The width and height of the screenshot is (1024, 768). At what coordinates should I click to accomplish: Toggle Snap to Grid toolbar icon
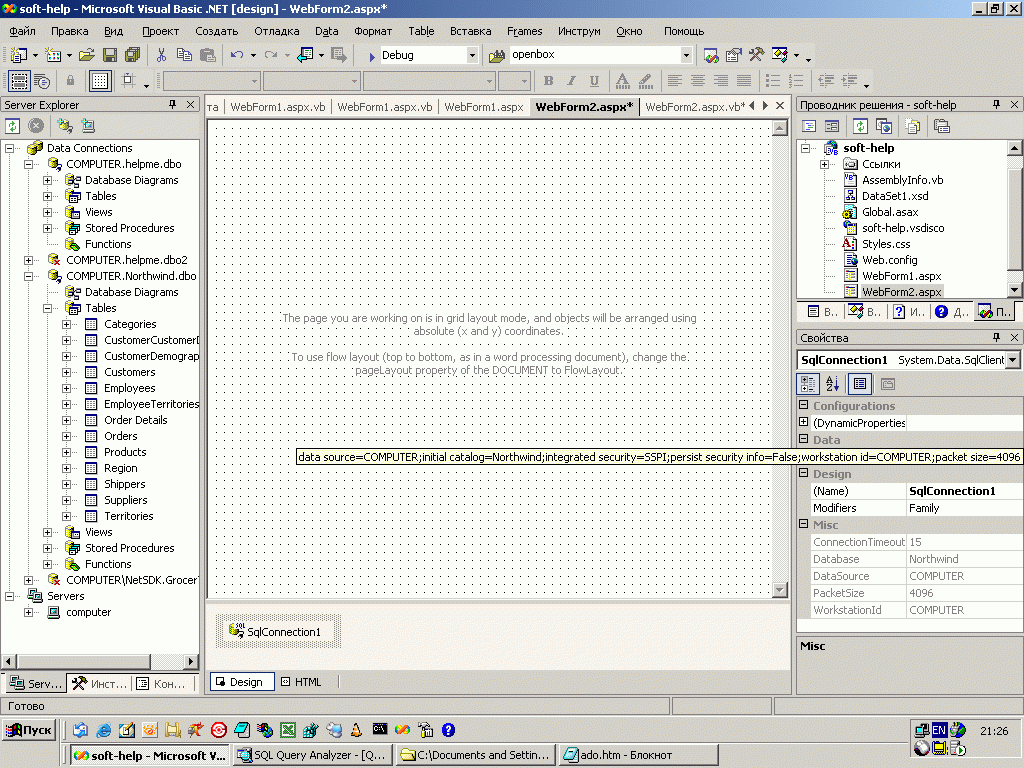pyautogui.click(x=129, y=81)
